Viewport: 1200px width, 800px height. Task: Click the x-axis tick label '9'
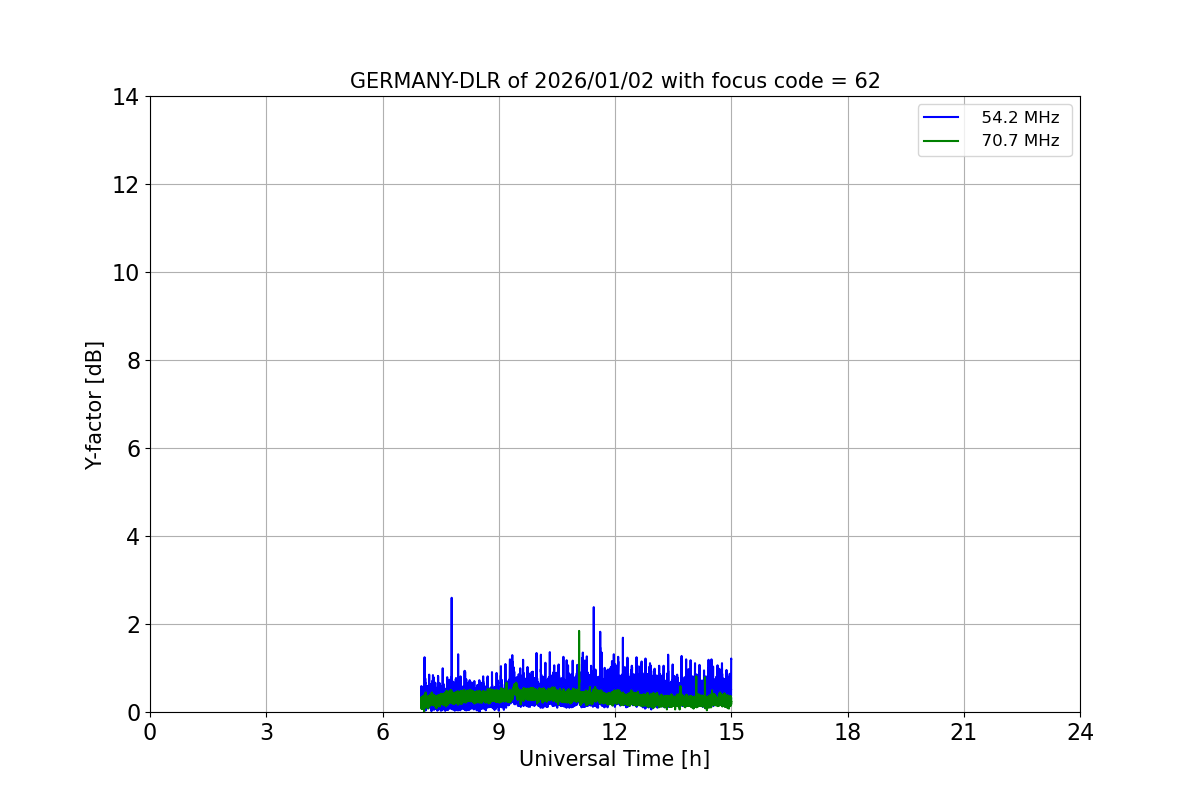tap(499, 732)
